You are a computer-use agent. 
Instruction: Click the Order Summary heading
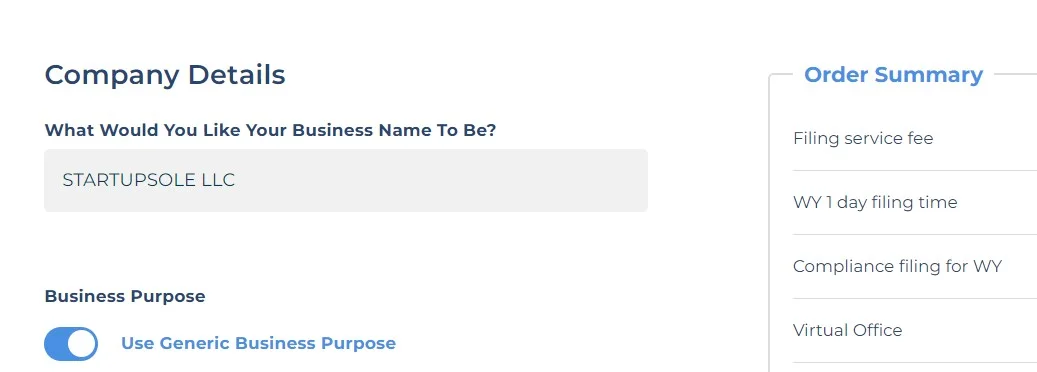pyautogui.click(x=893, y=75)
